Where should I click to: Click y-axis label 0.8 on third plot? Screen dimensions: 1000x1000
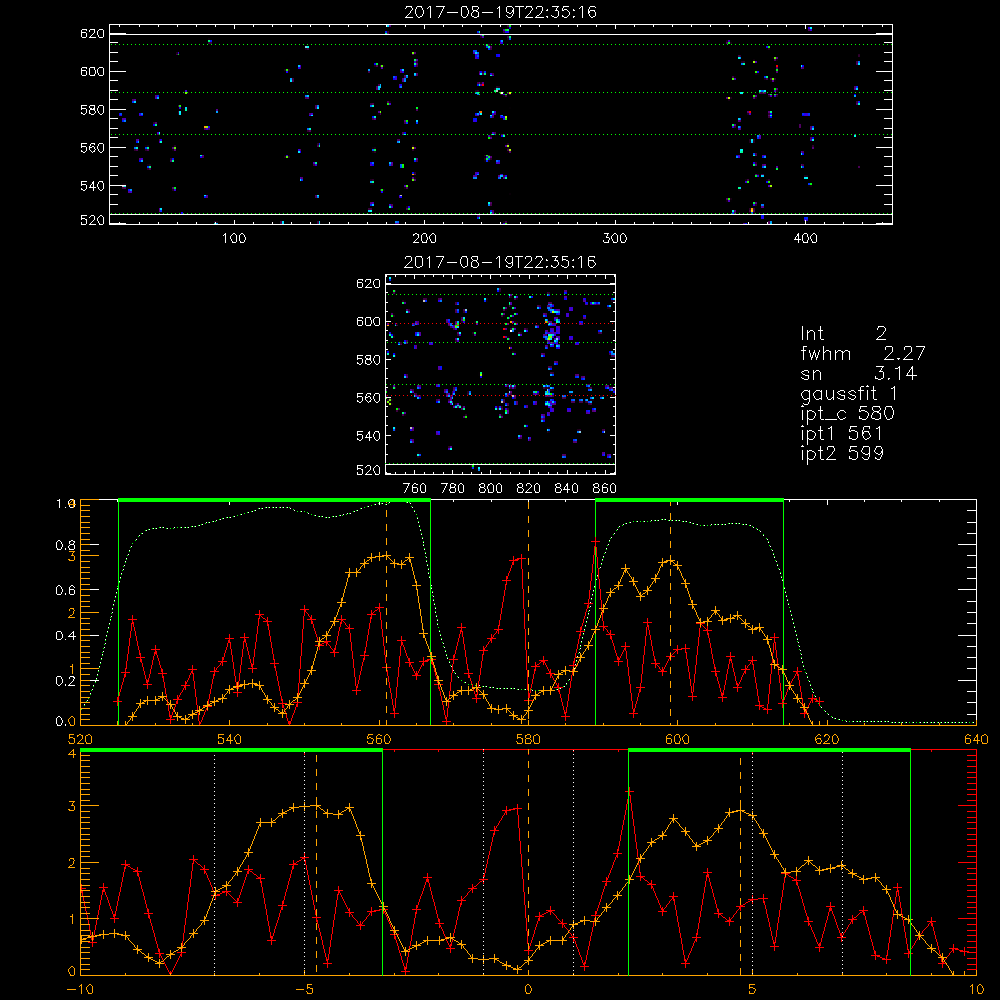tap(66, 545)
